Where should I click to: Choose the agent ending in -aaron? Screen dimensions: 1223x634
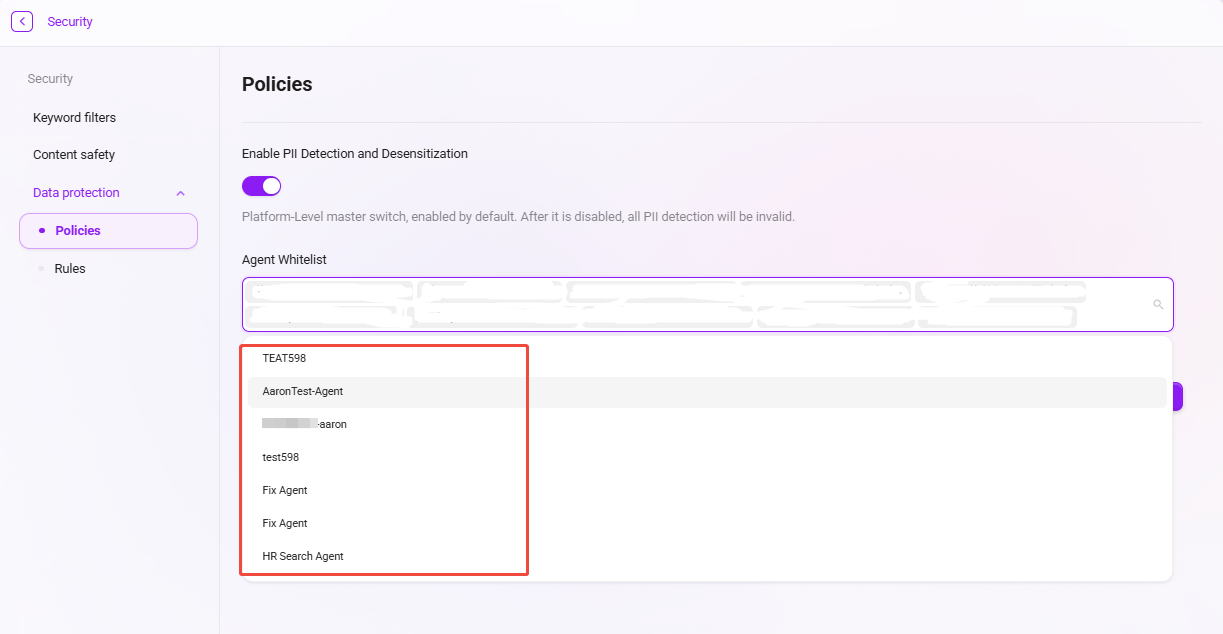click(x=707, y=424)
